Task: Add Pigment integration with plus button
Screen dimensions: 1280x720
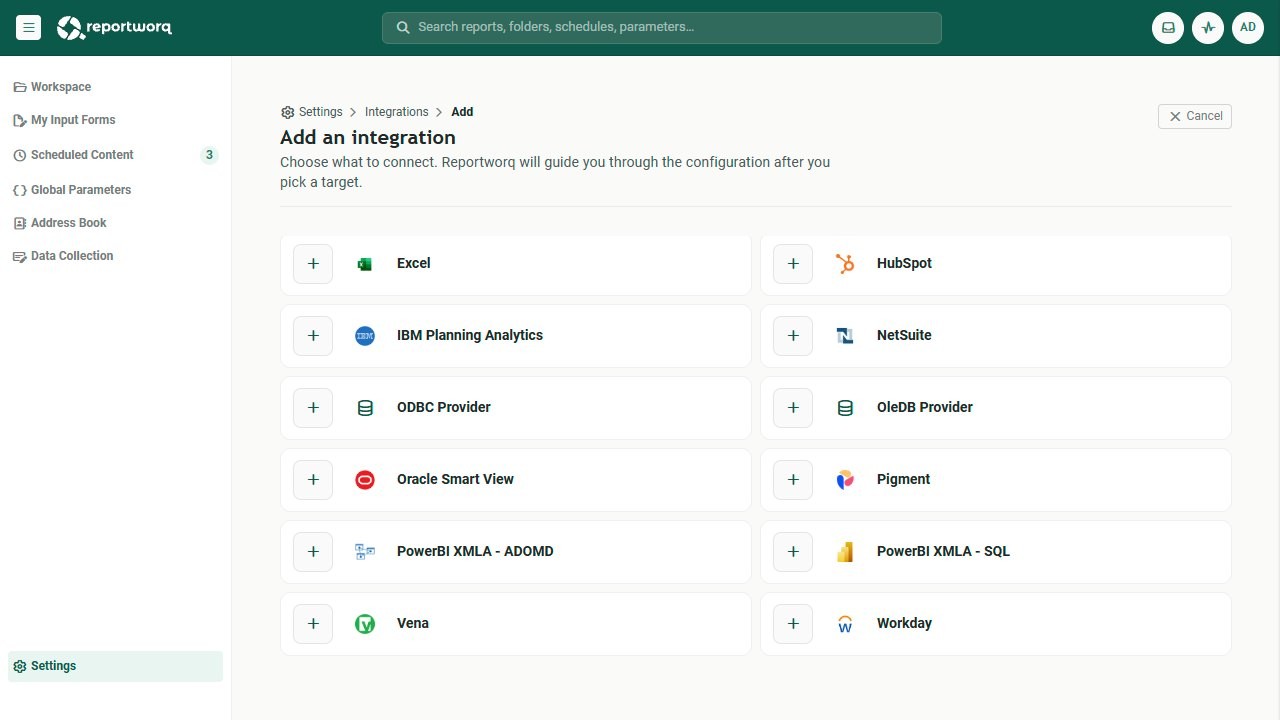Action: point(793,480)
